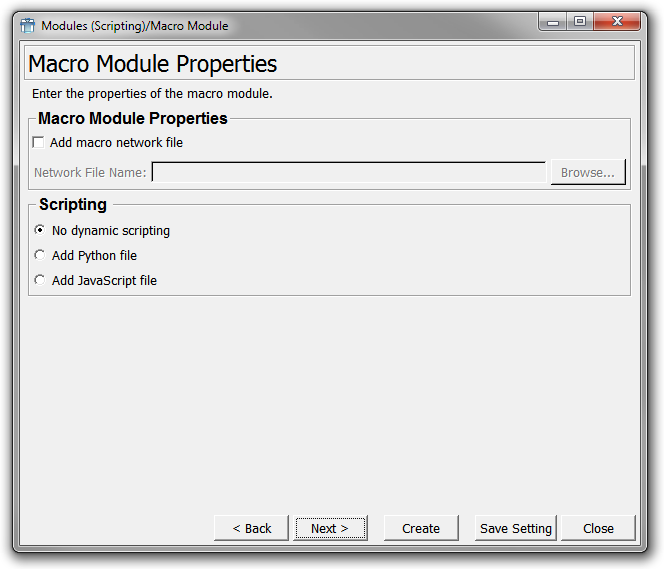Screen dimensions: 664x569
Task: Click the Network File Name label
Action: click(x=90, y=173)
